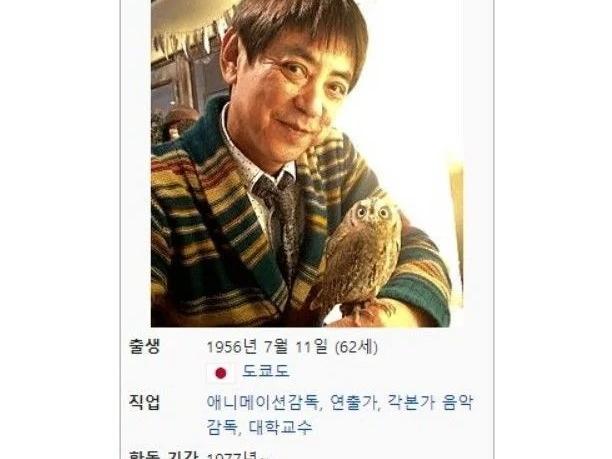Click the Japan flag icon
612x459 pixels.
pos(221,373)
